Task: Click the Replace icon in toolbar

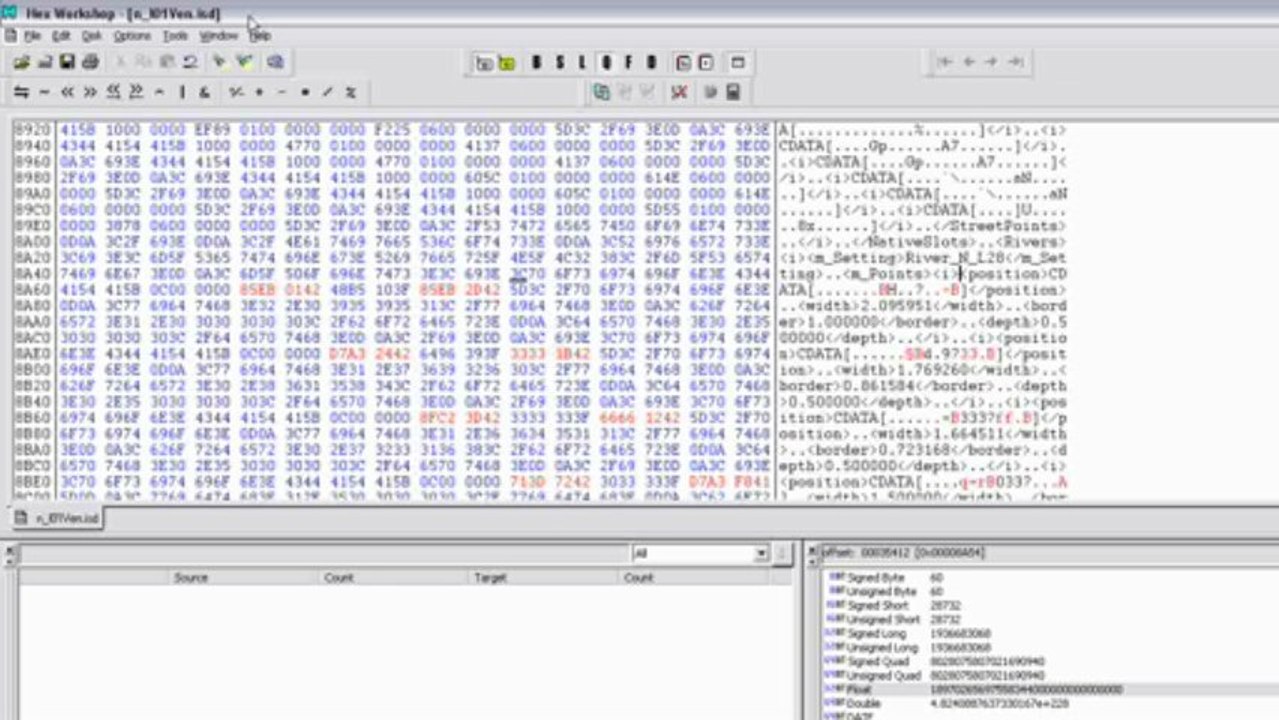Action: click(245, 62)
